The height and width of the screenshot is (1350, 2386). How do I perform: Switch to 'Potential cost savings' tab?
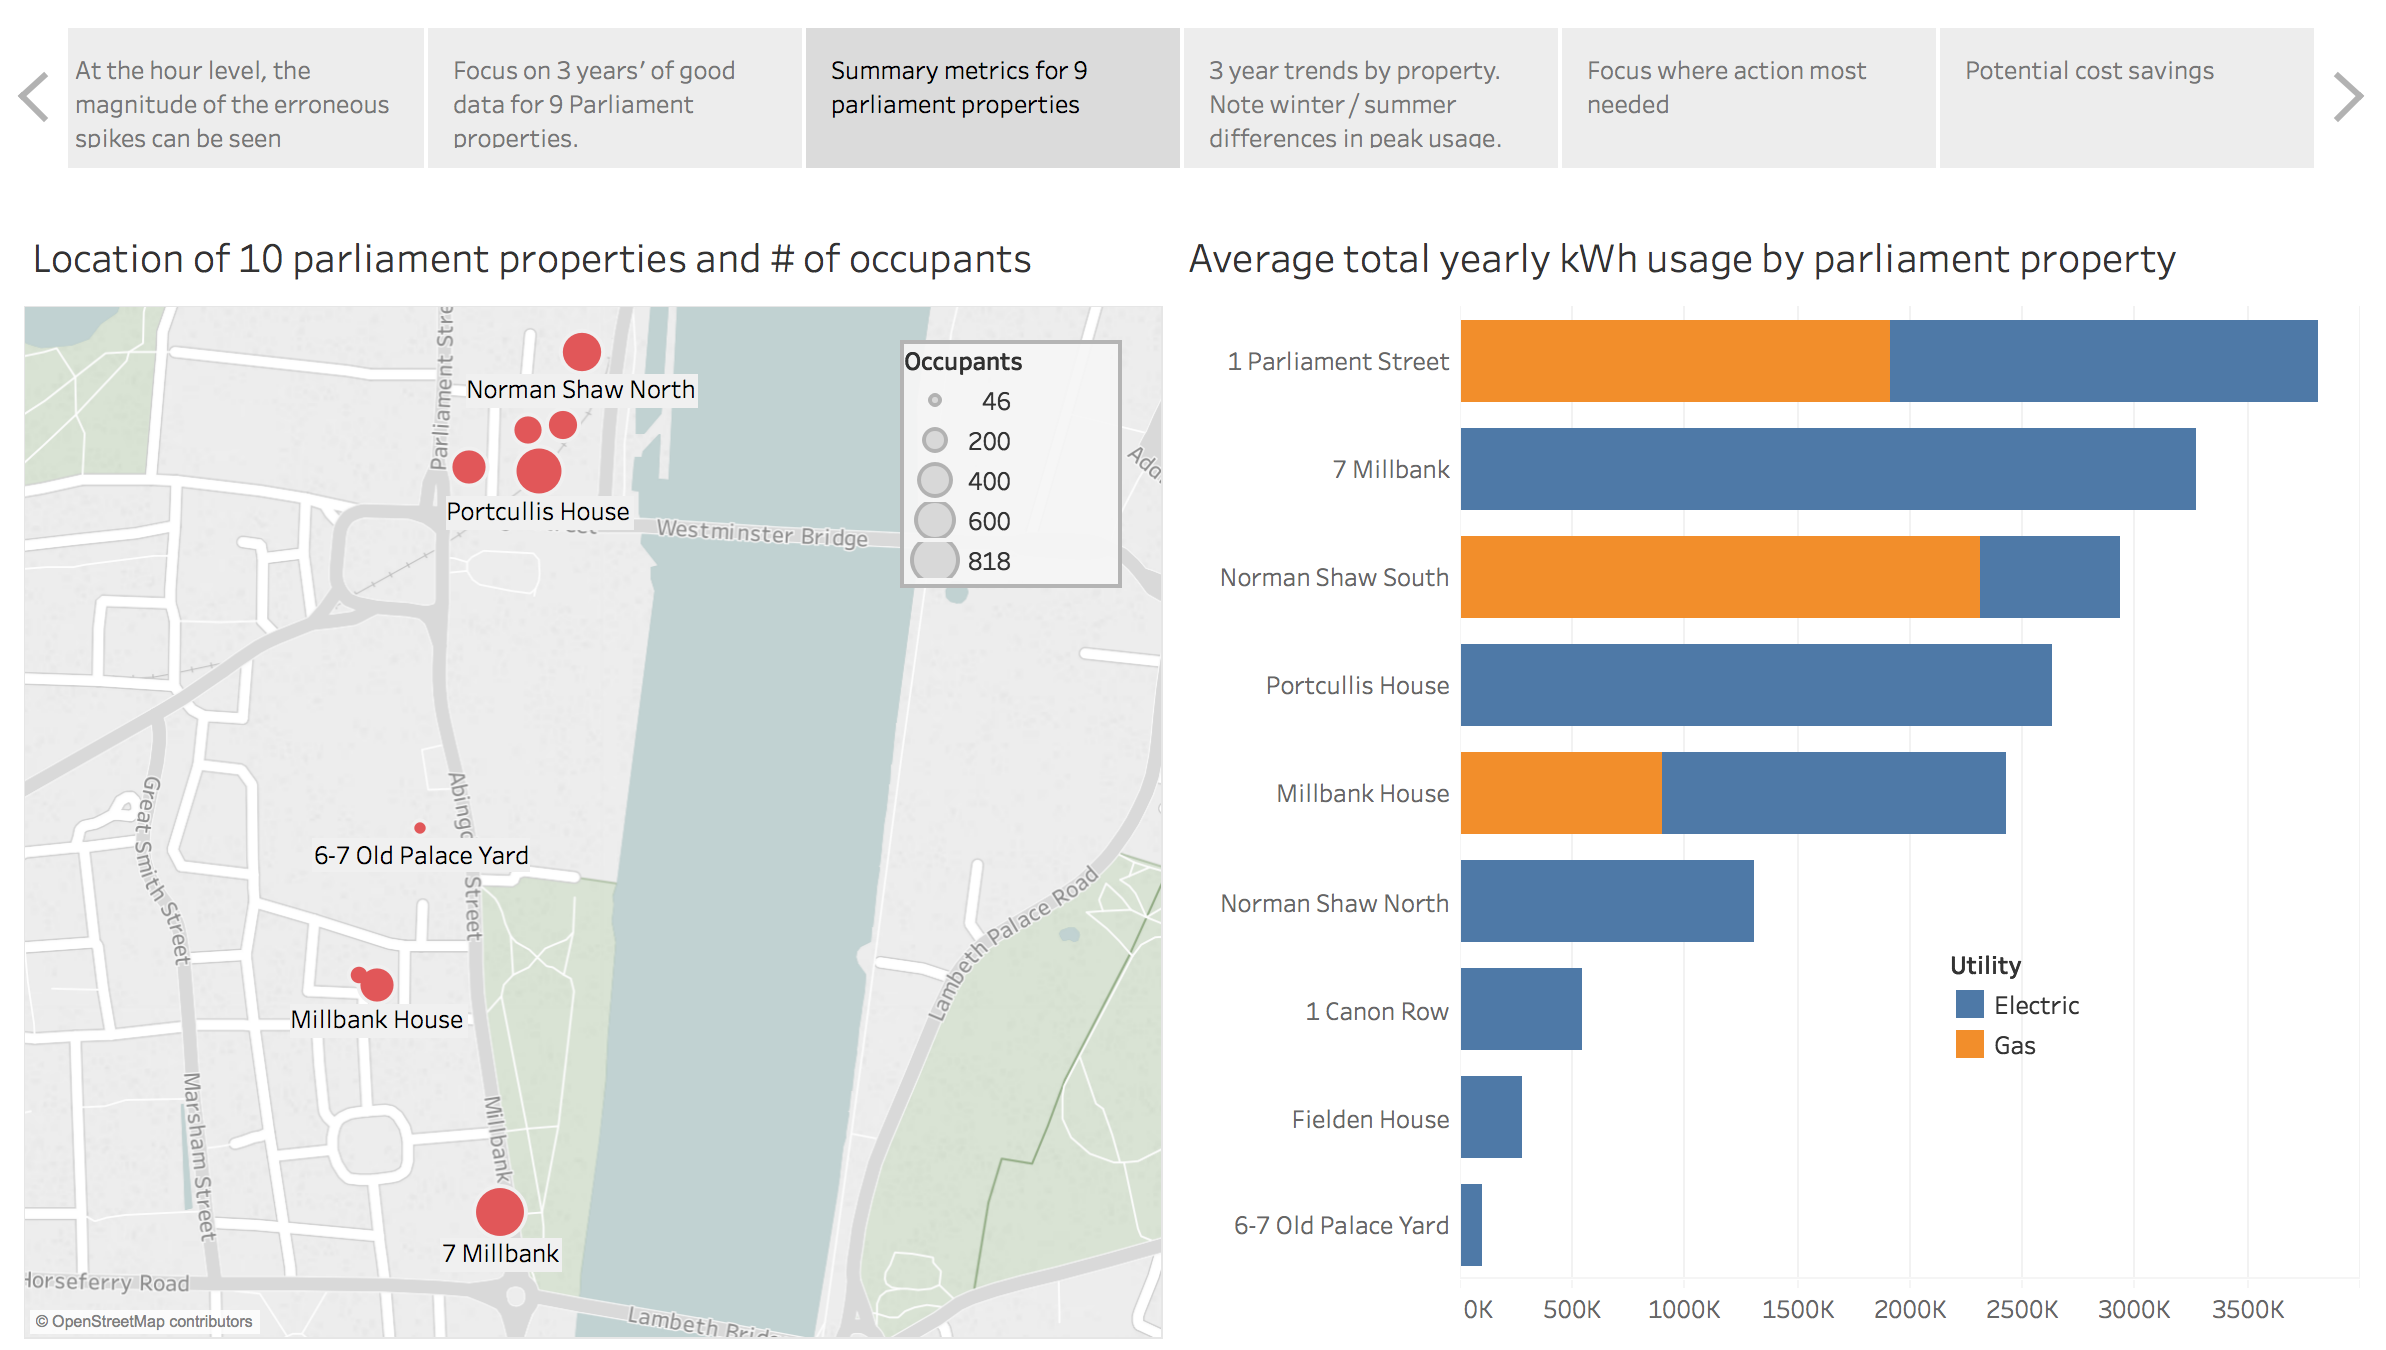pos(2126,98)
